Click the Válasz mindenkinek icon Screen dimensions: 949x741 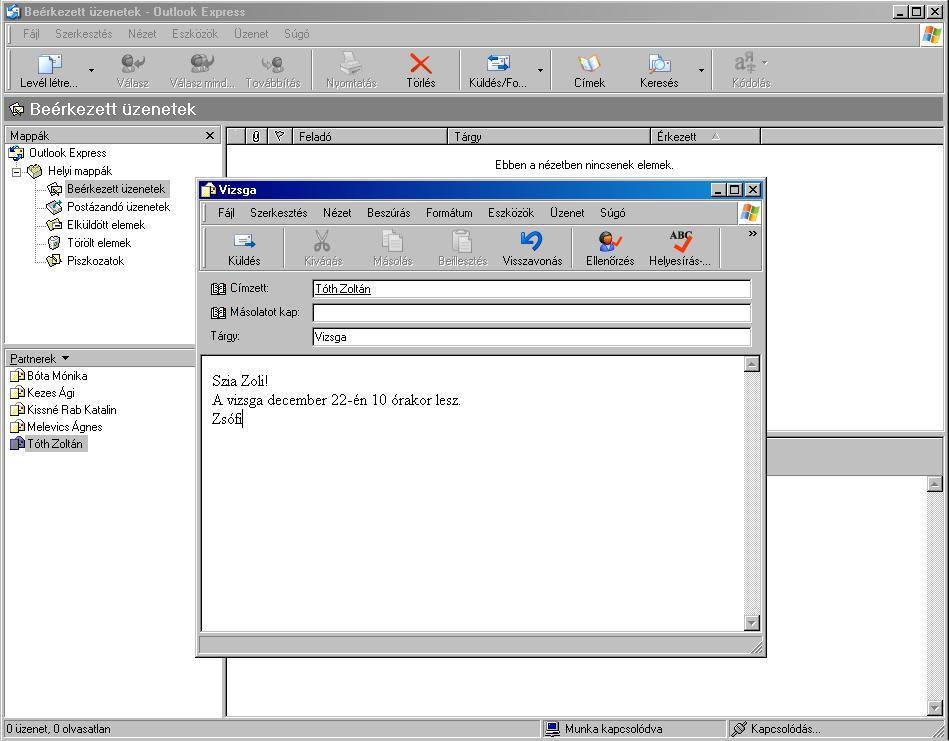click(202, 64)
